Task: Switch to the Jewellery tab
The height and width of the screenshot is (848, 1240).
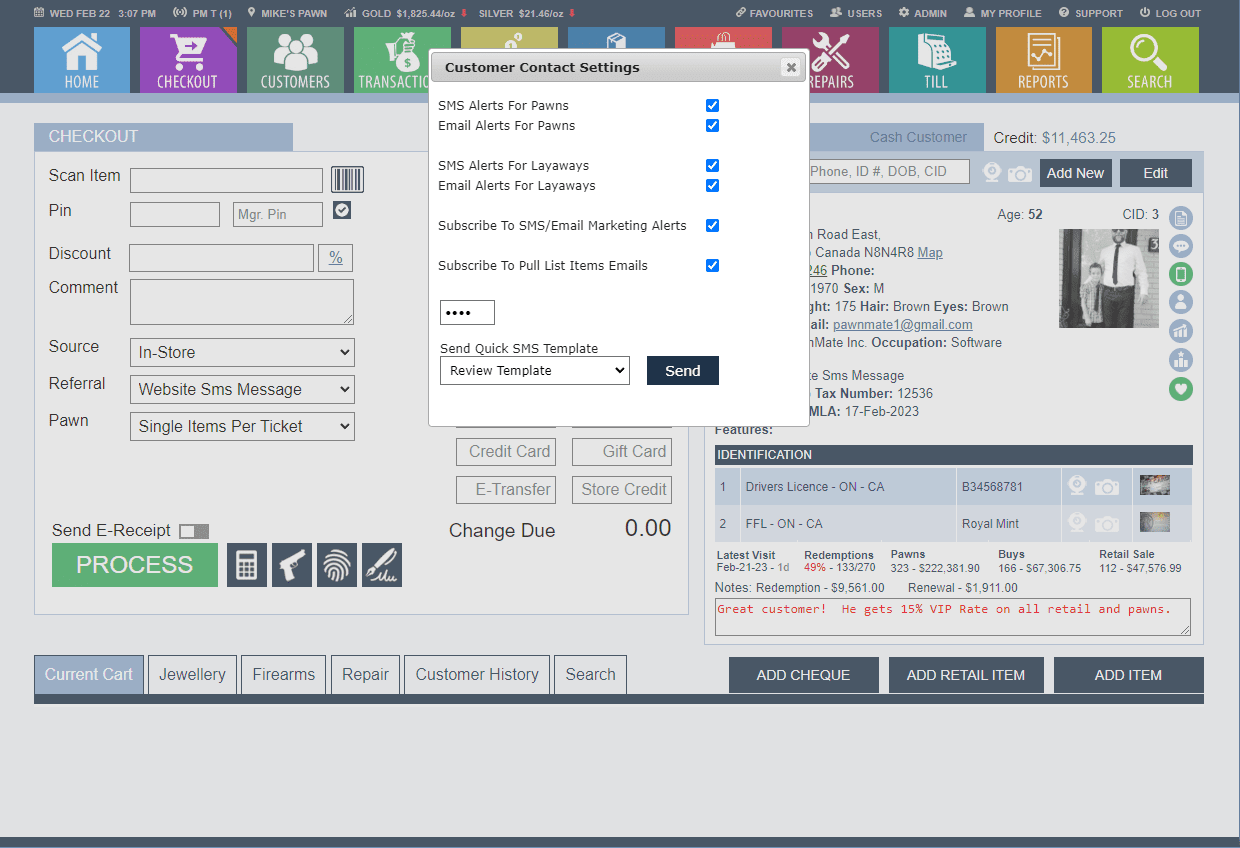Action: tap(192, 675)
